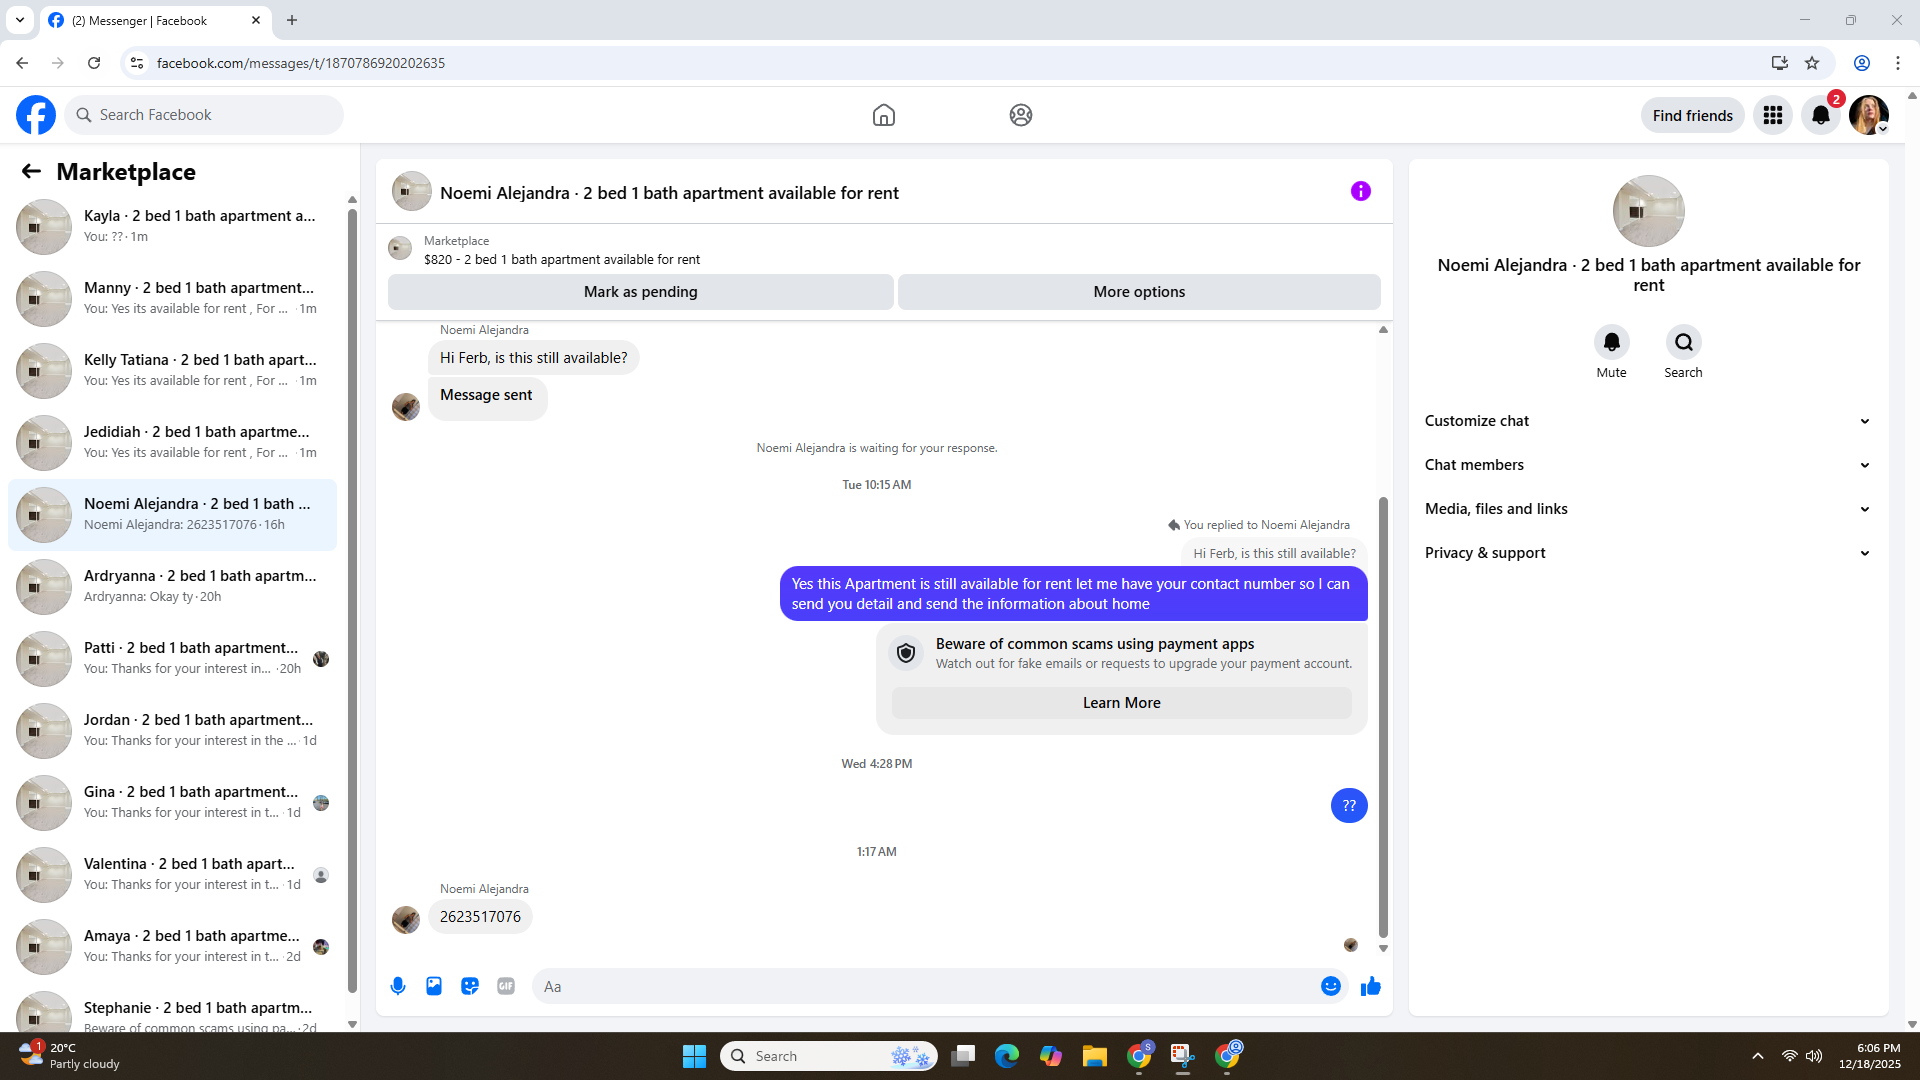
Task: Open the Kelly Tatiana conversation
Action: click(x=172, y=370)
